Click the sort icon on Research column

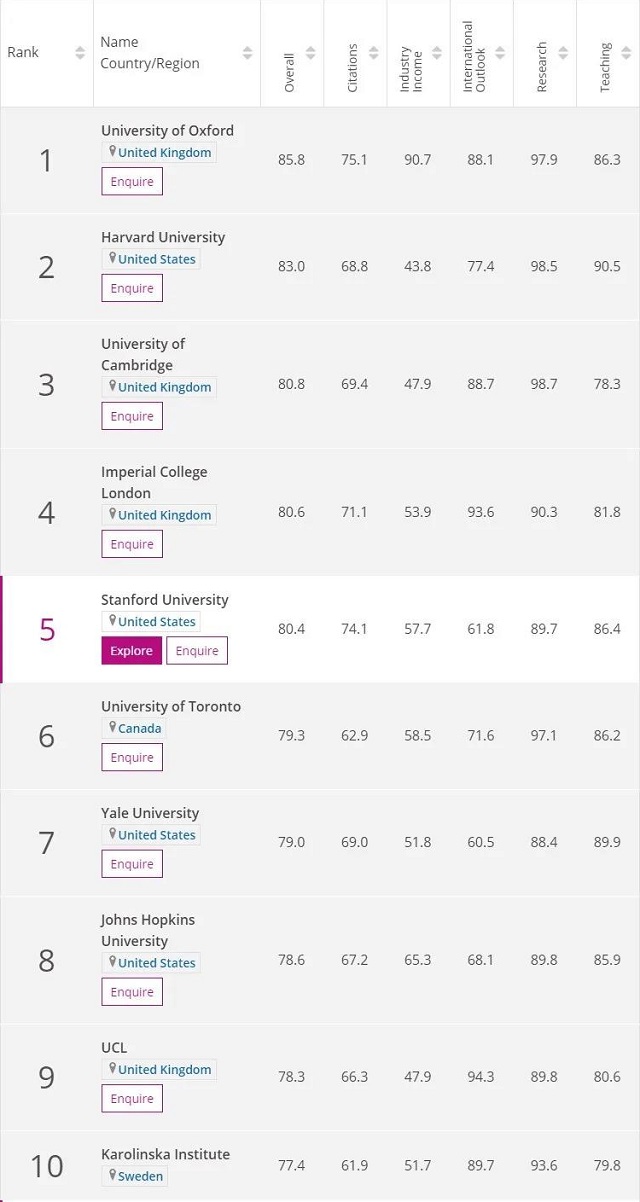pyautogui.click(x=563, y=53)
